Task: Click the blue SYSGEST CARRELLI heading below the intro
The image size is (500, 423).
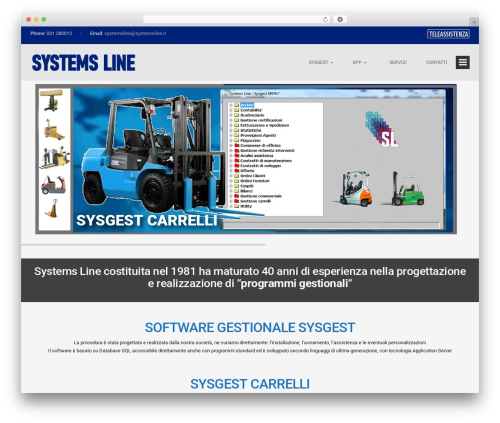Action: coord(250,384)
